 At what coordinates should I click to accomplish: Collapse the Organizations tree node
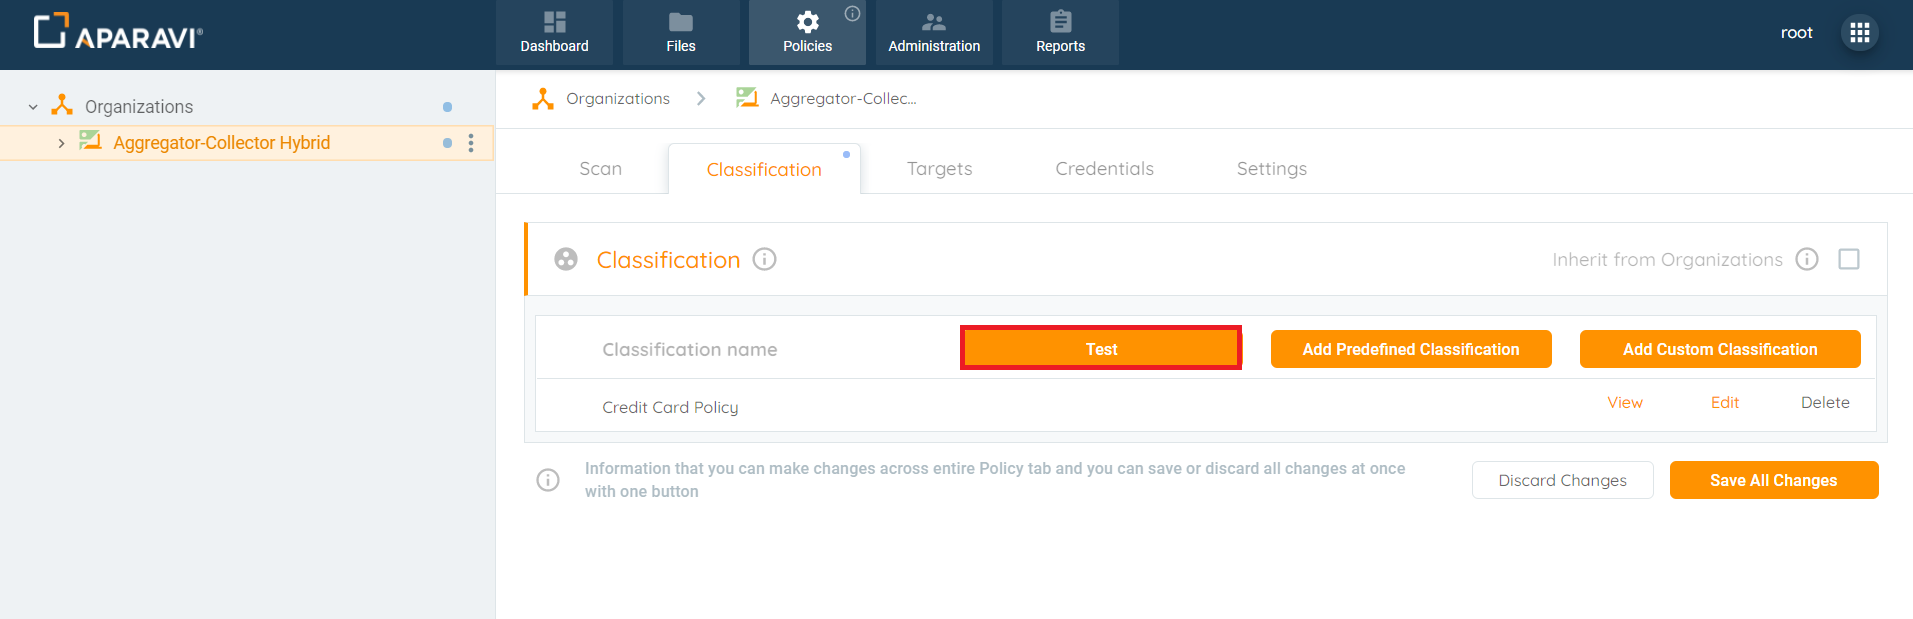pyautogui.click(x=31, y=105)
